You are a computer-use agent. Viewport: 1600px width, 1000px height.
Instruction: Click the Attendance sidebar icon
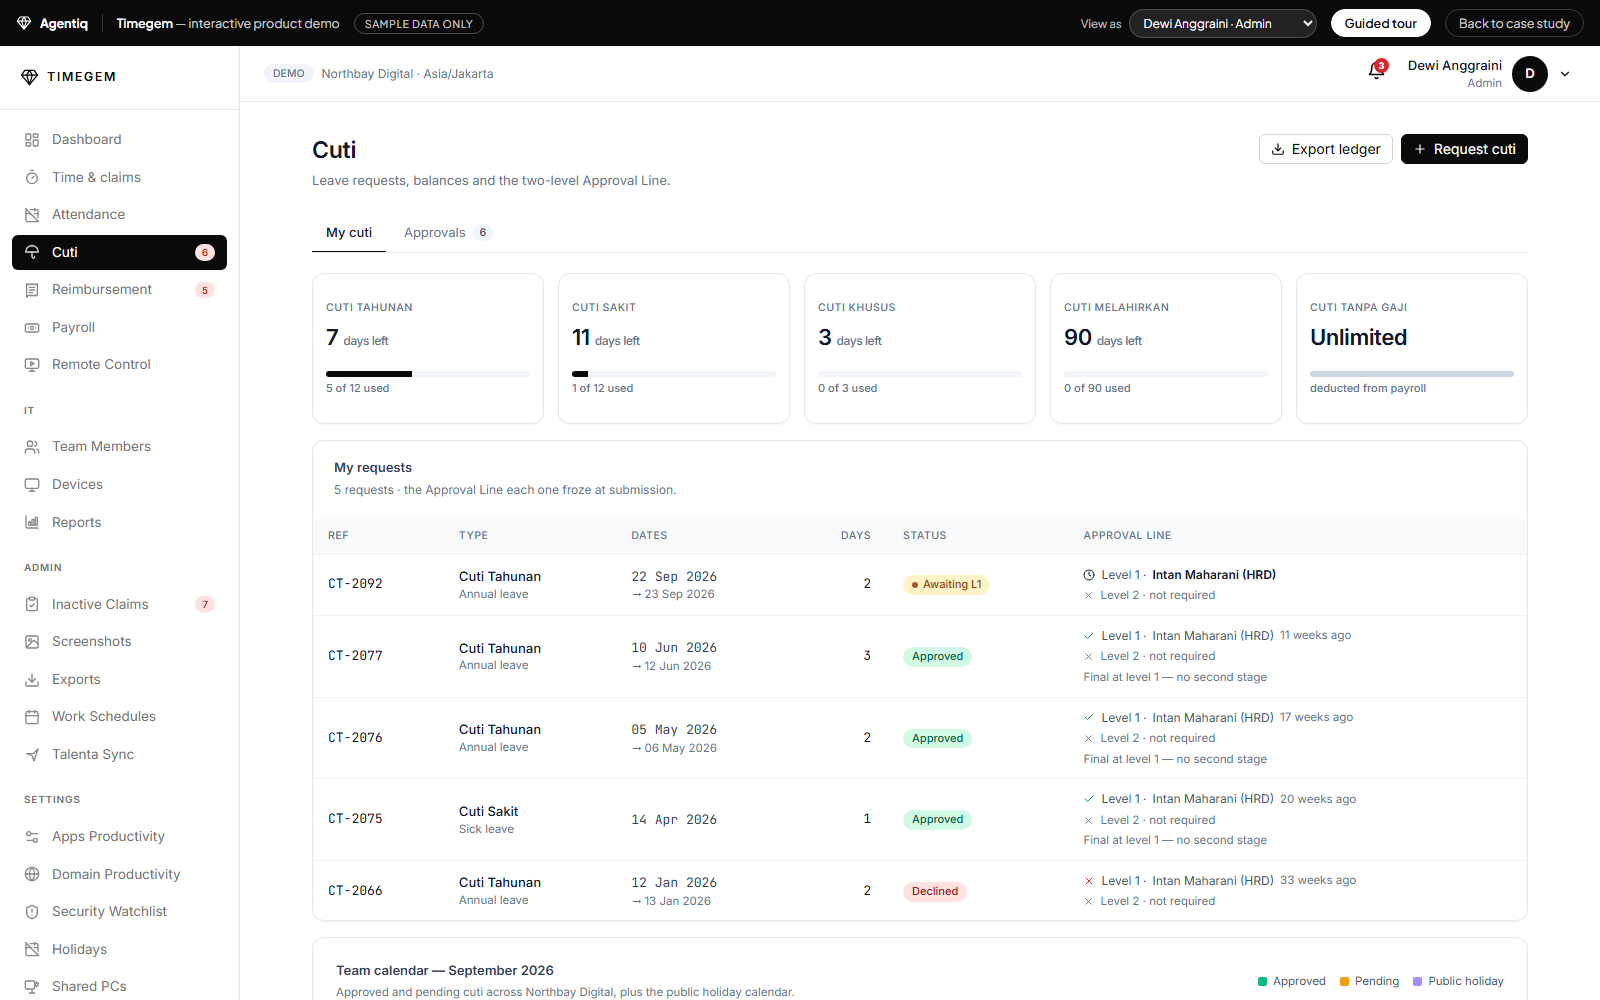32,215
